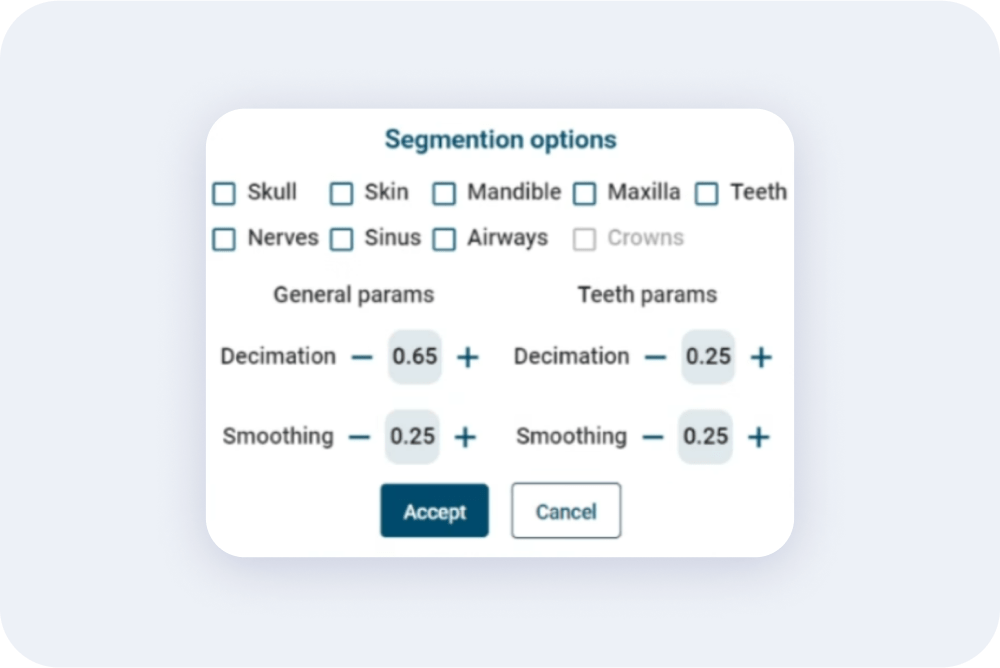Screen dimensions: 1000x668
Task: Click the Teeth params Smoothing value field
Action: pos(705,436)
